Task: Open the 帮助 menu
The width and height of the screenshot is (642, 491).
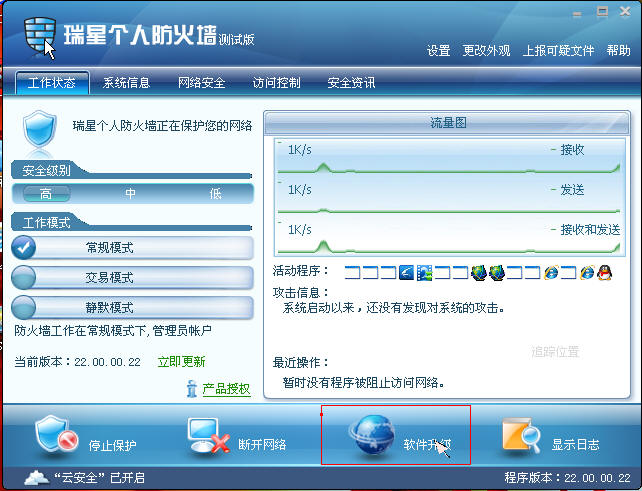Action: tap(618, 51)
